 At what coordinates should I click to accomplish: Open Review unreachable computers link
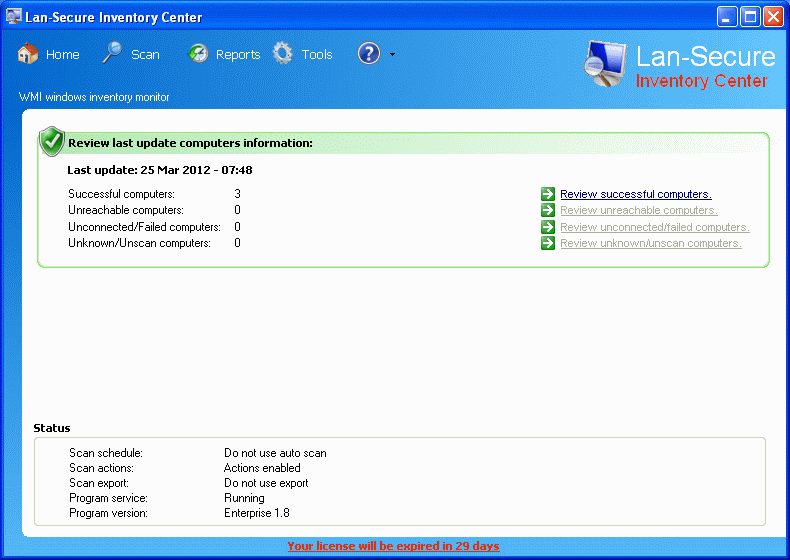[639, 210]
